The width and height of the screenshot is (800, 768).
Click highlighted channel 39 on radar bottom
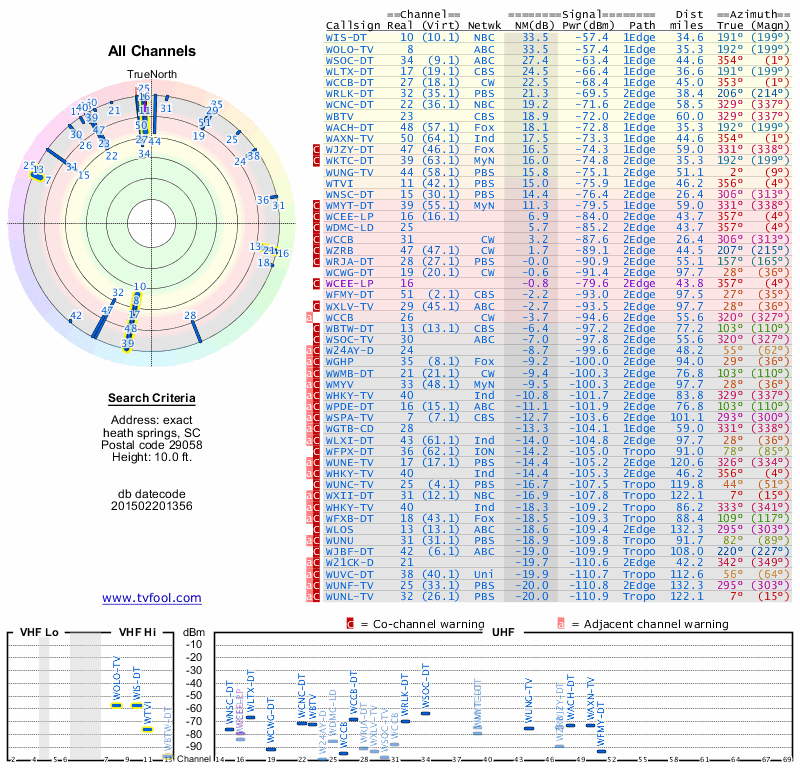(x=128, y=344)
